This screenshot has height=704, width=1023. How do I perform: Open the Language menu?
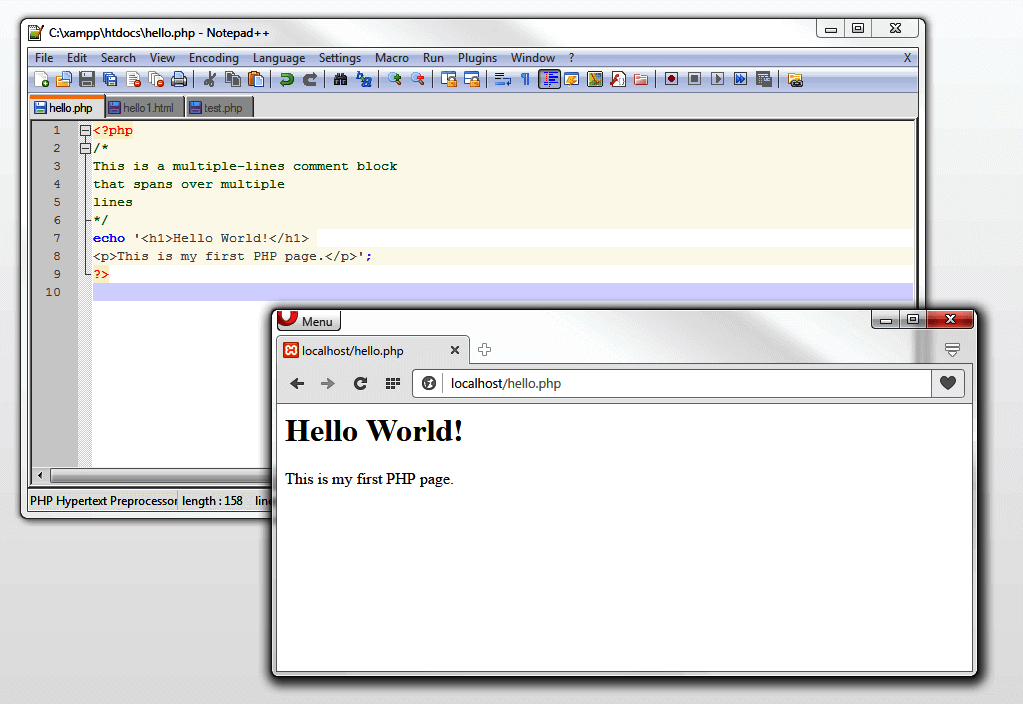coord(279,57)
